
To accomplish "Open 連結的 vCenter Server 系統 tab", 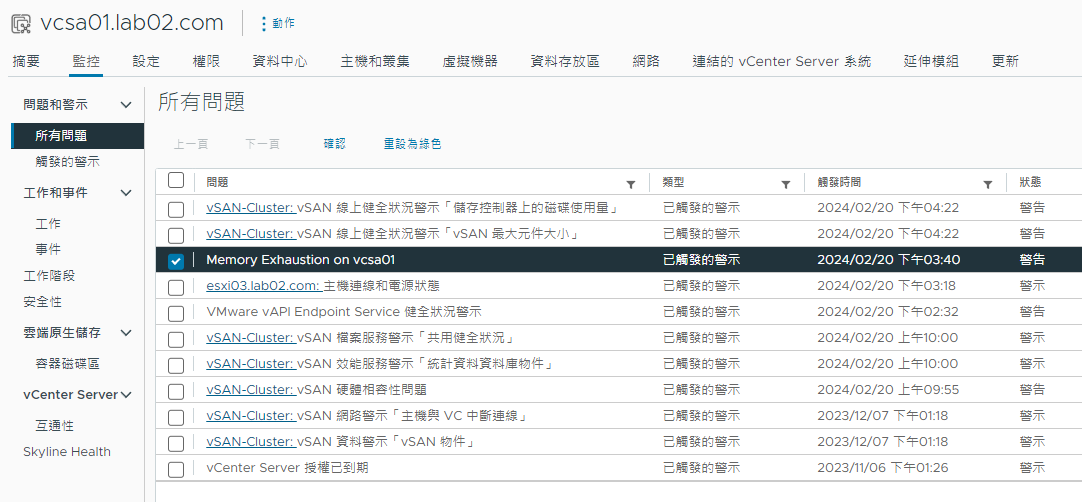I will 782,61.
